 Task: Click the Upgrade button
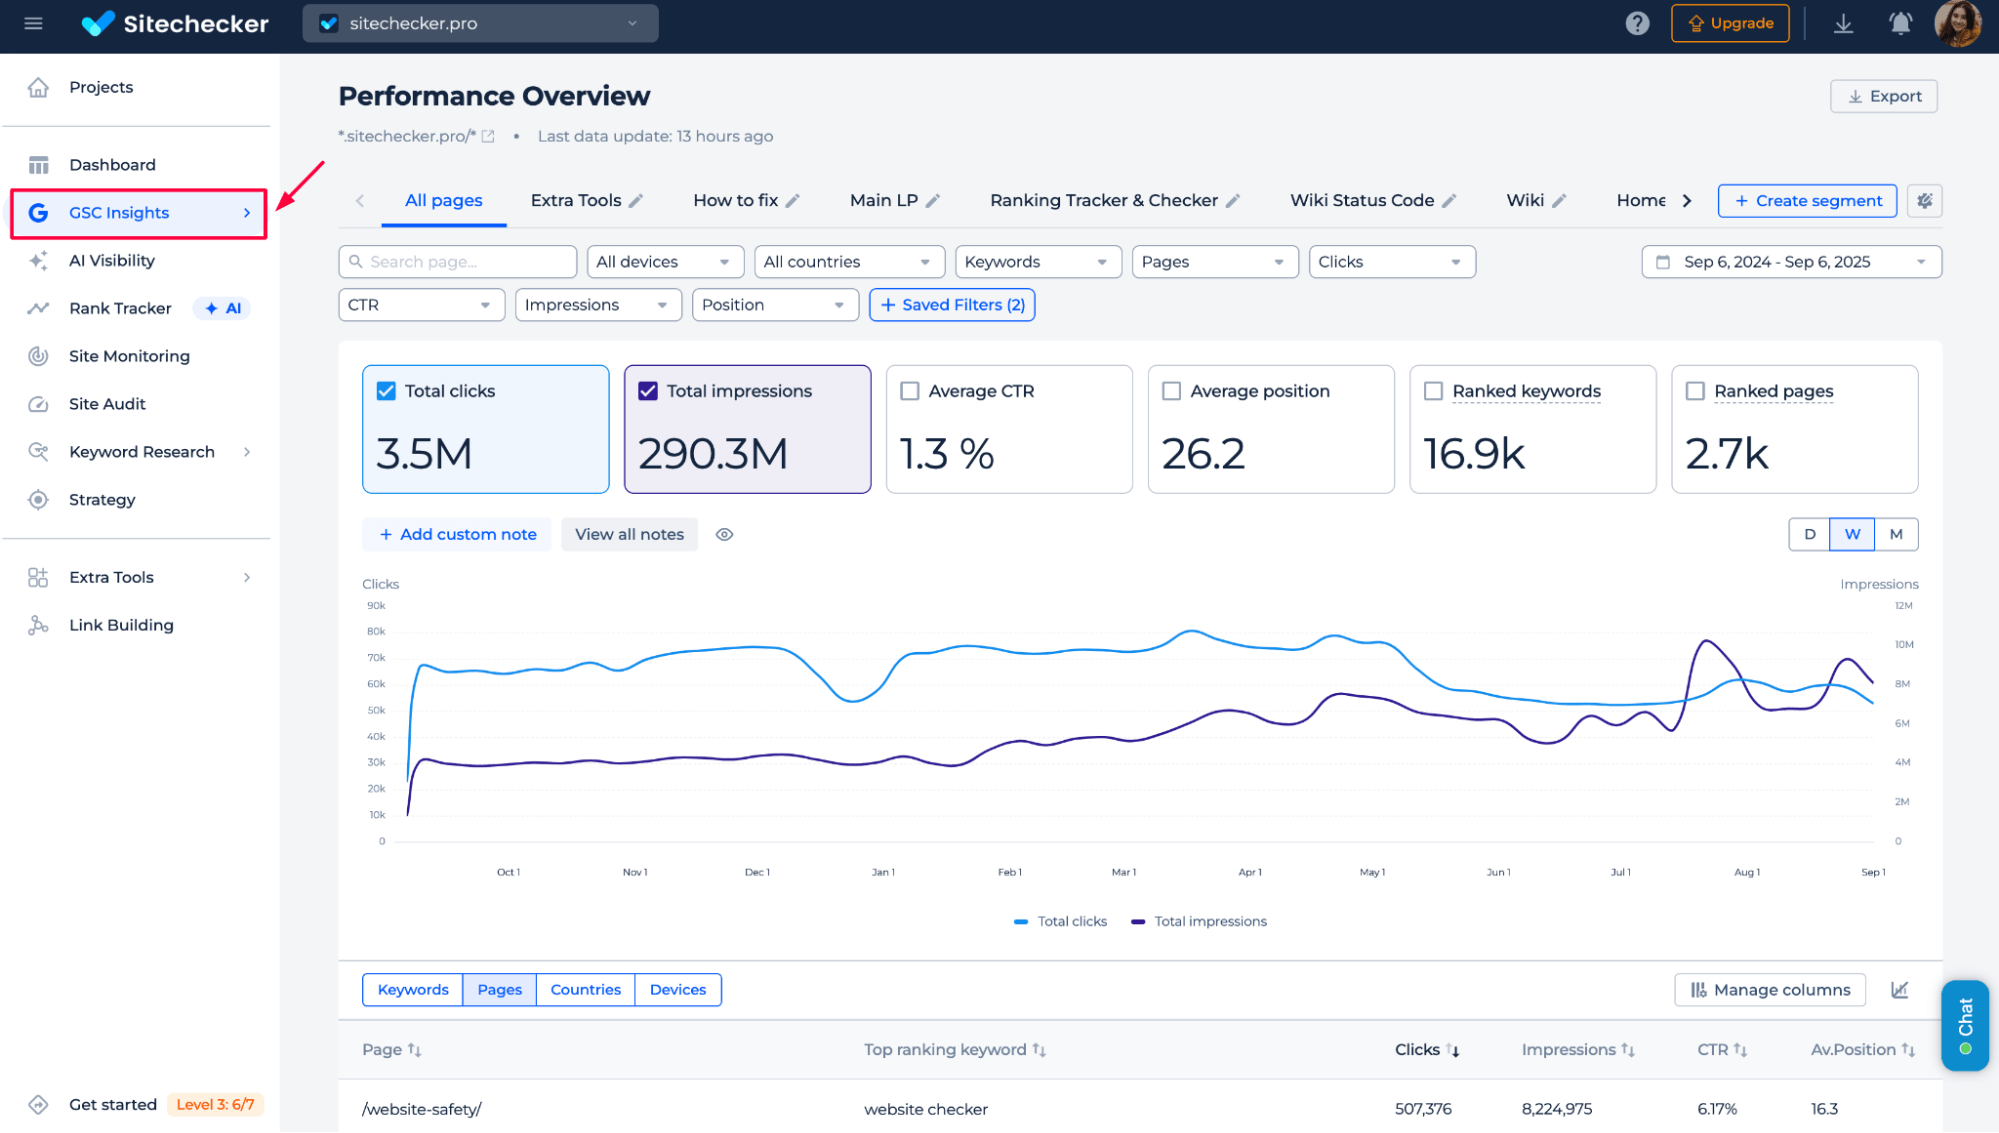[1730, 23]
